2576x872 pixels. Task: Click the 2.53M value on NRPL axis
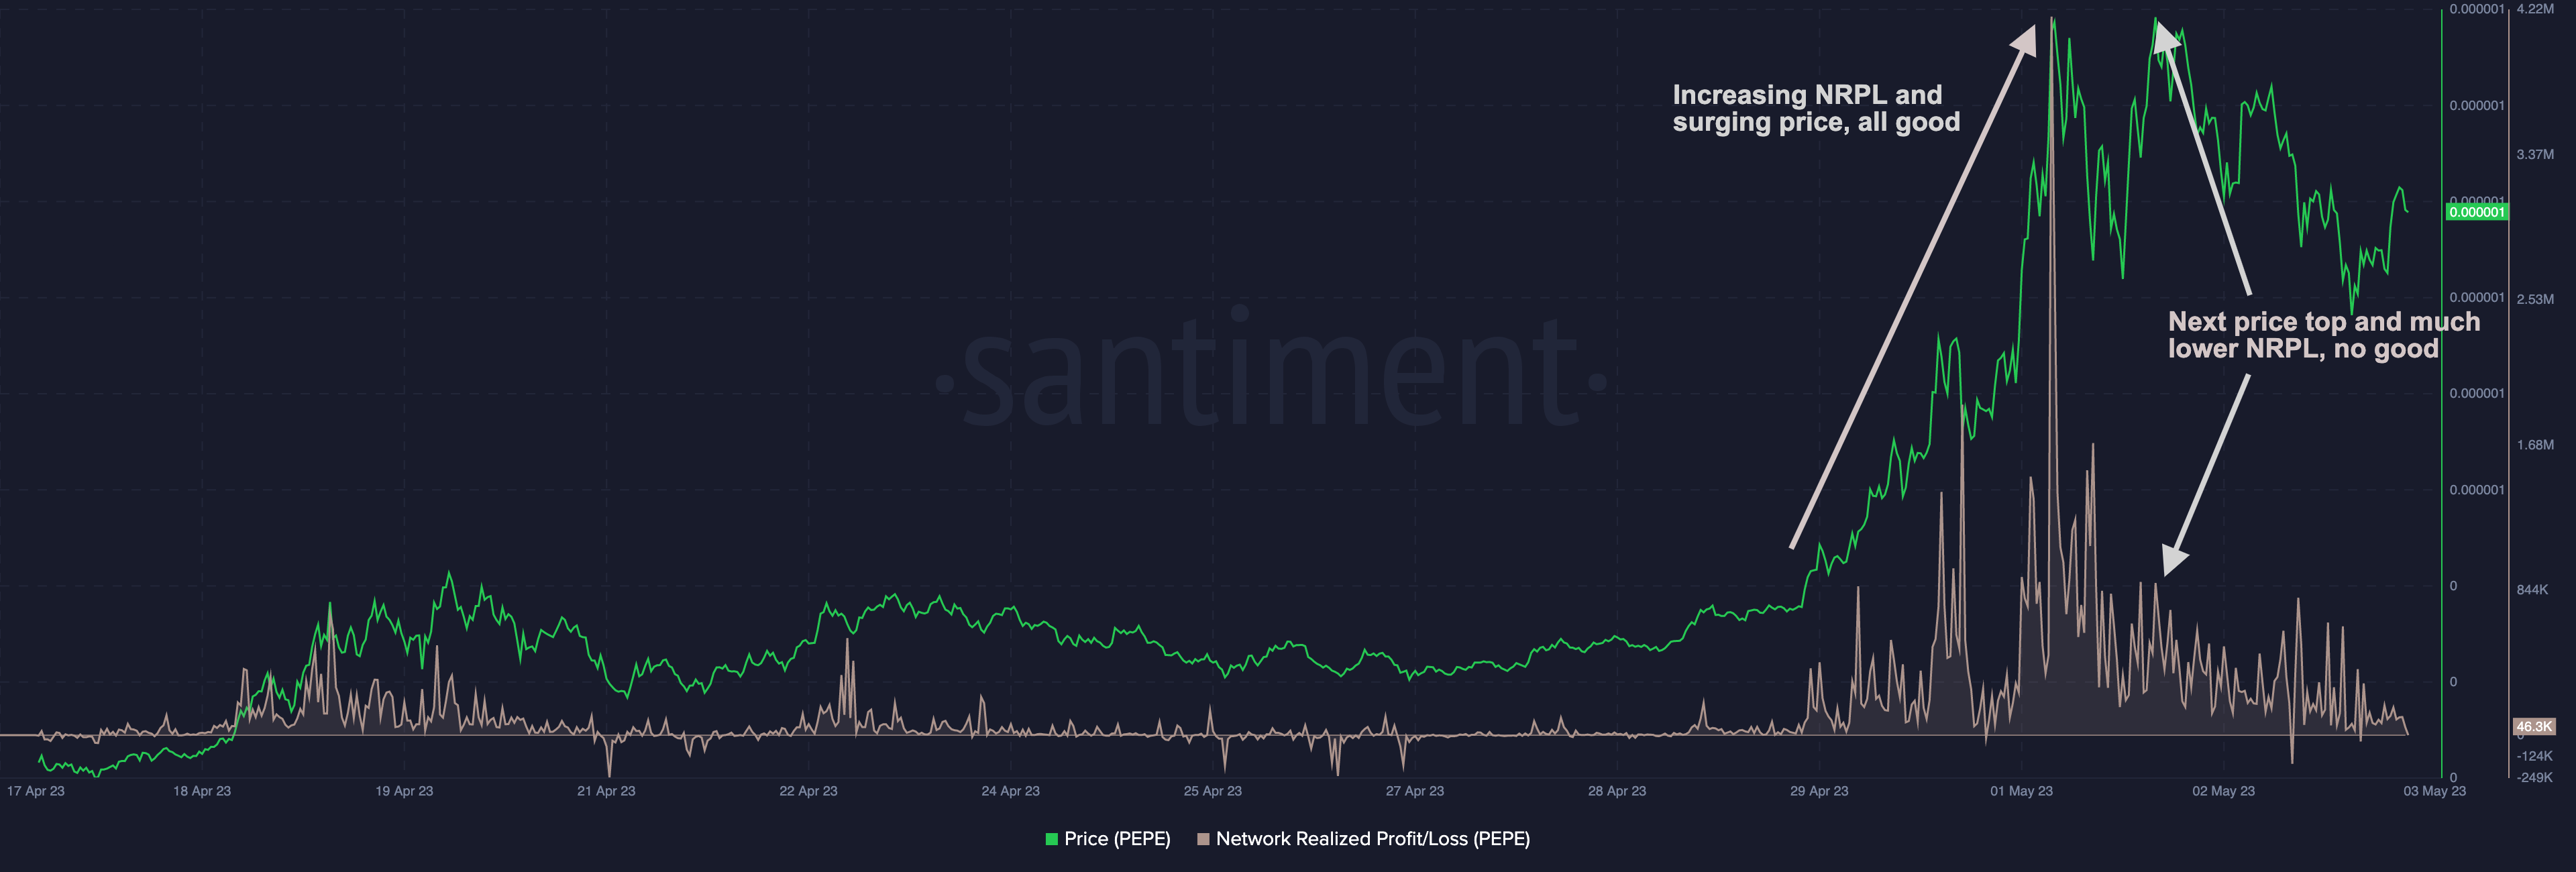click(x=2535, y=299)
